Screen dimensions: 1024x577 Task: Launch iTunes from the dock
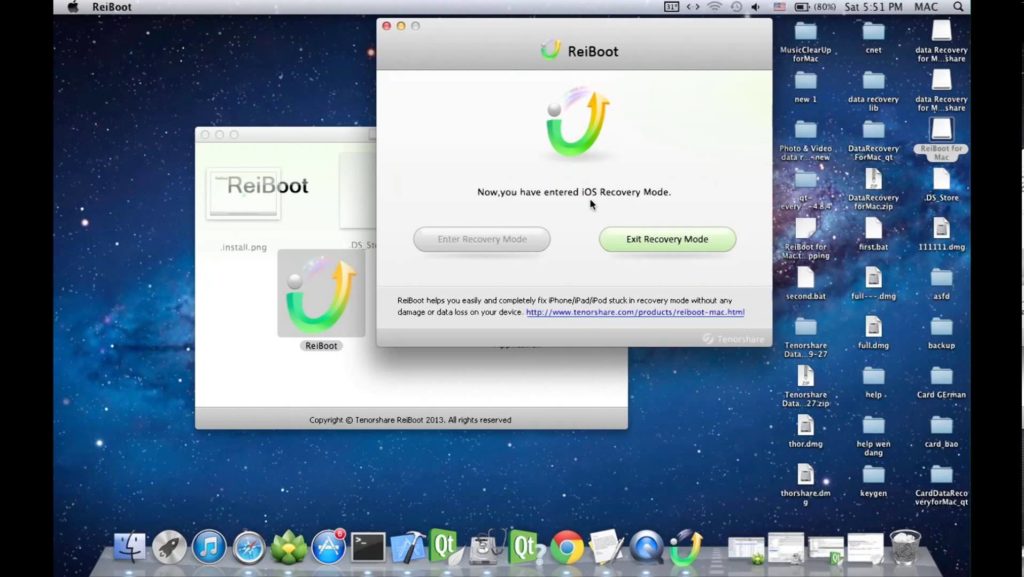[x=209, y=547]
